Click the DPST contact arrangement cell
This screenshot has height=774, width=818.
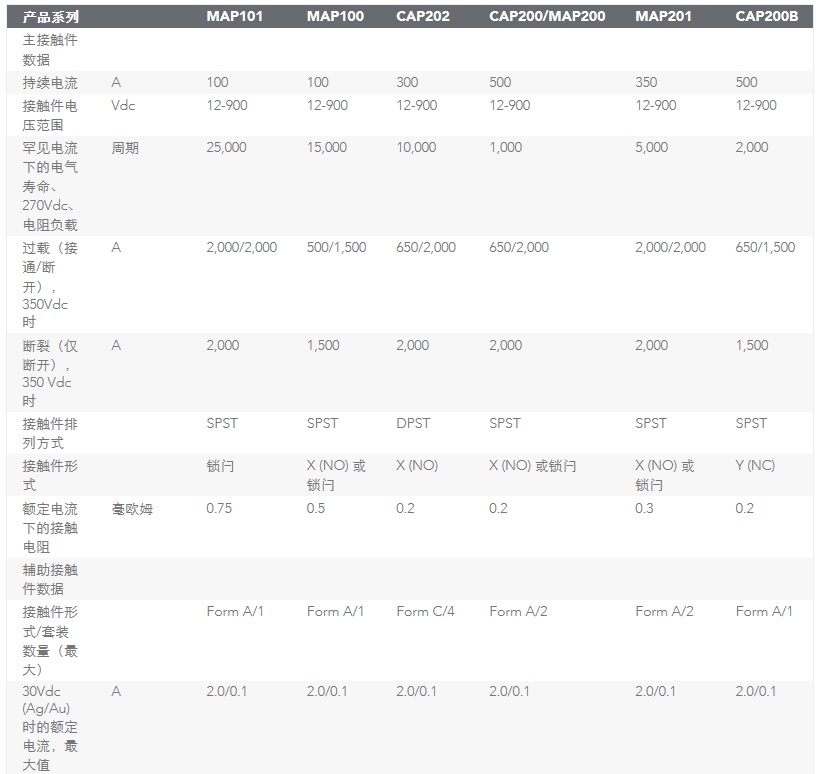413,423
